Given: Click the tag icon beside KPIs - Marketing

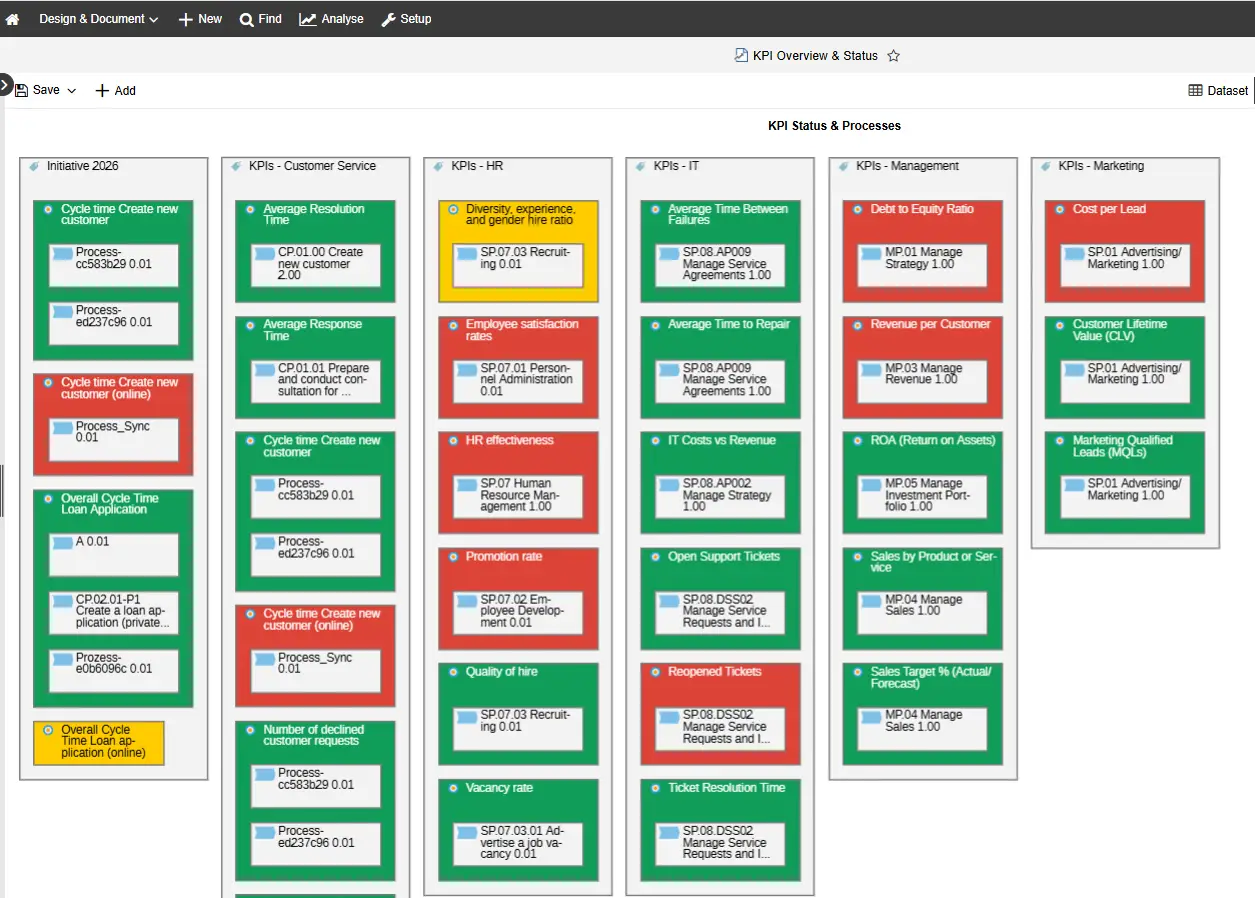Looking at the screenshot, I should [1046, 166].
